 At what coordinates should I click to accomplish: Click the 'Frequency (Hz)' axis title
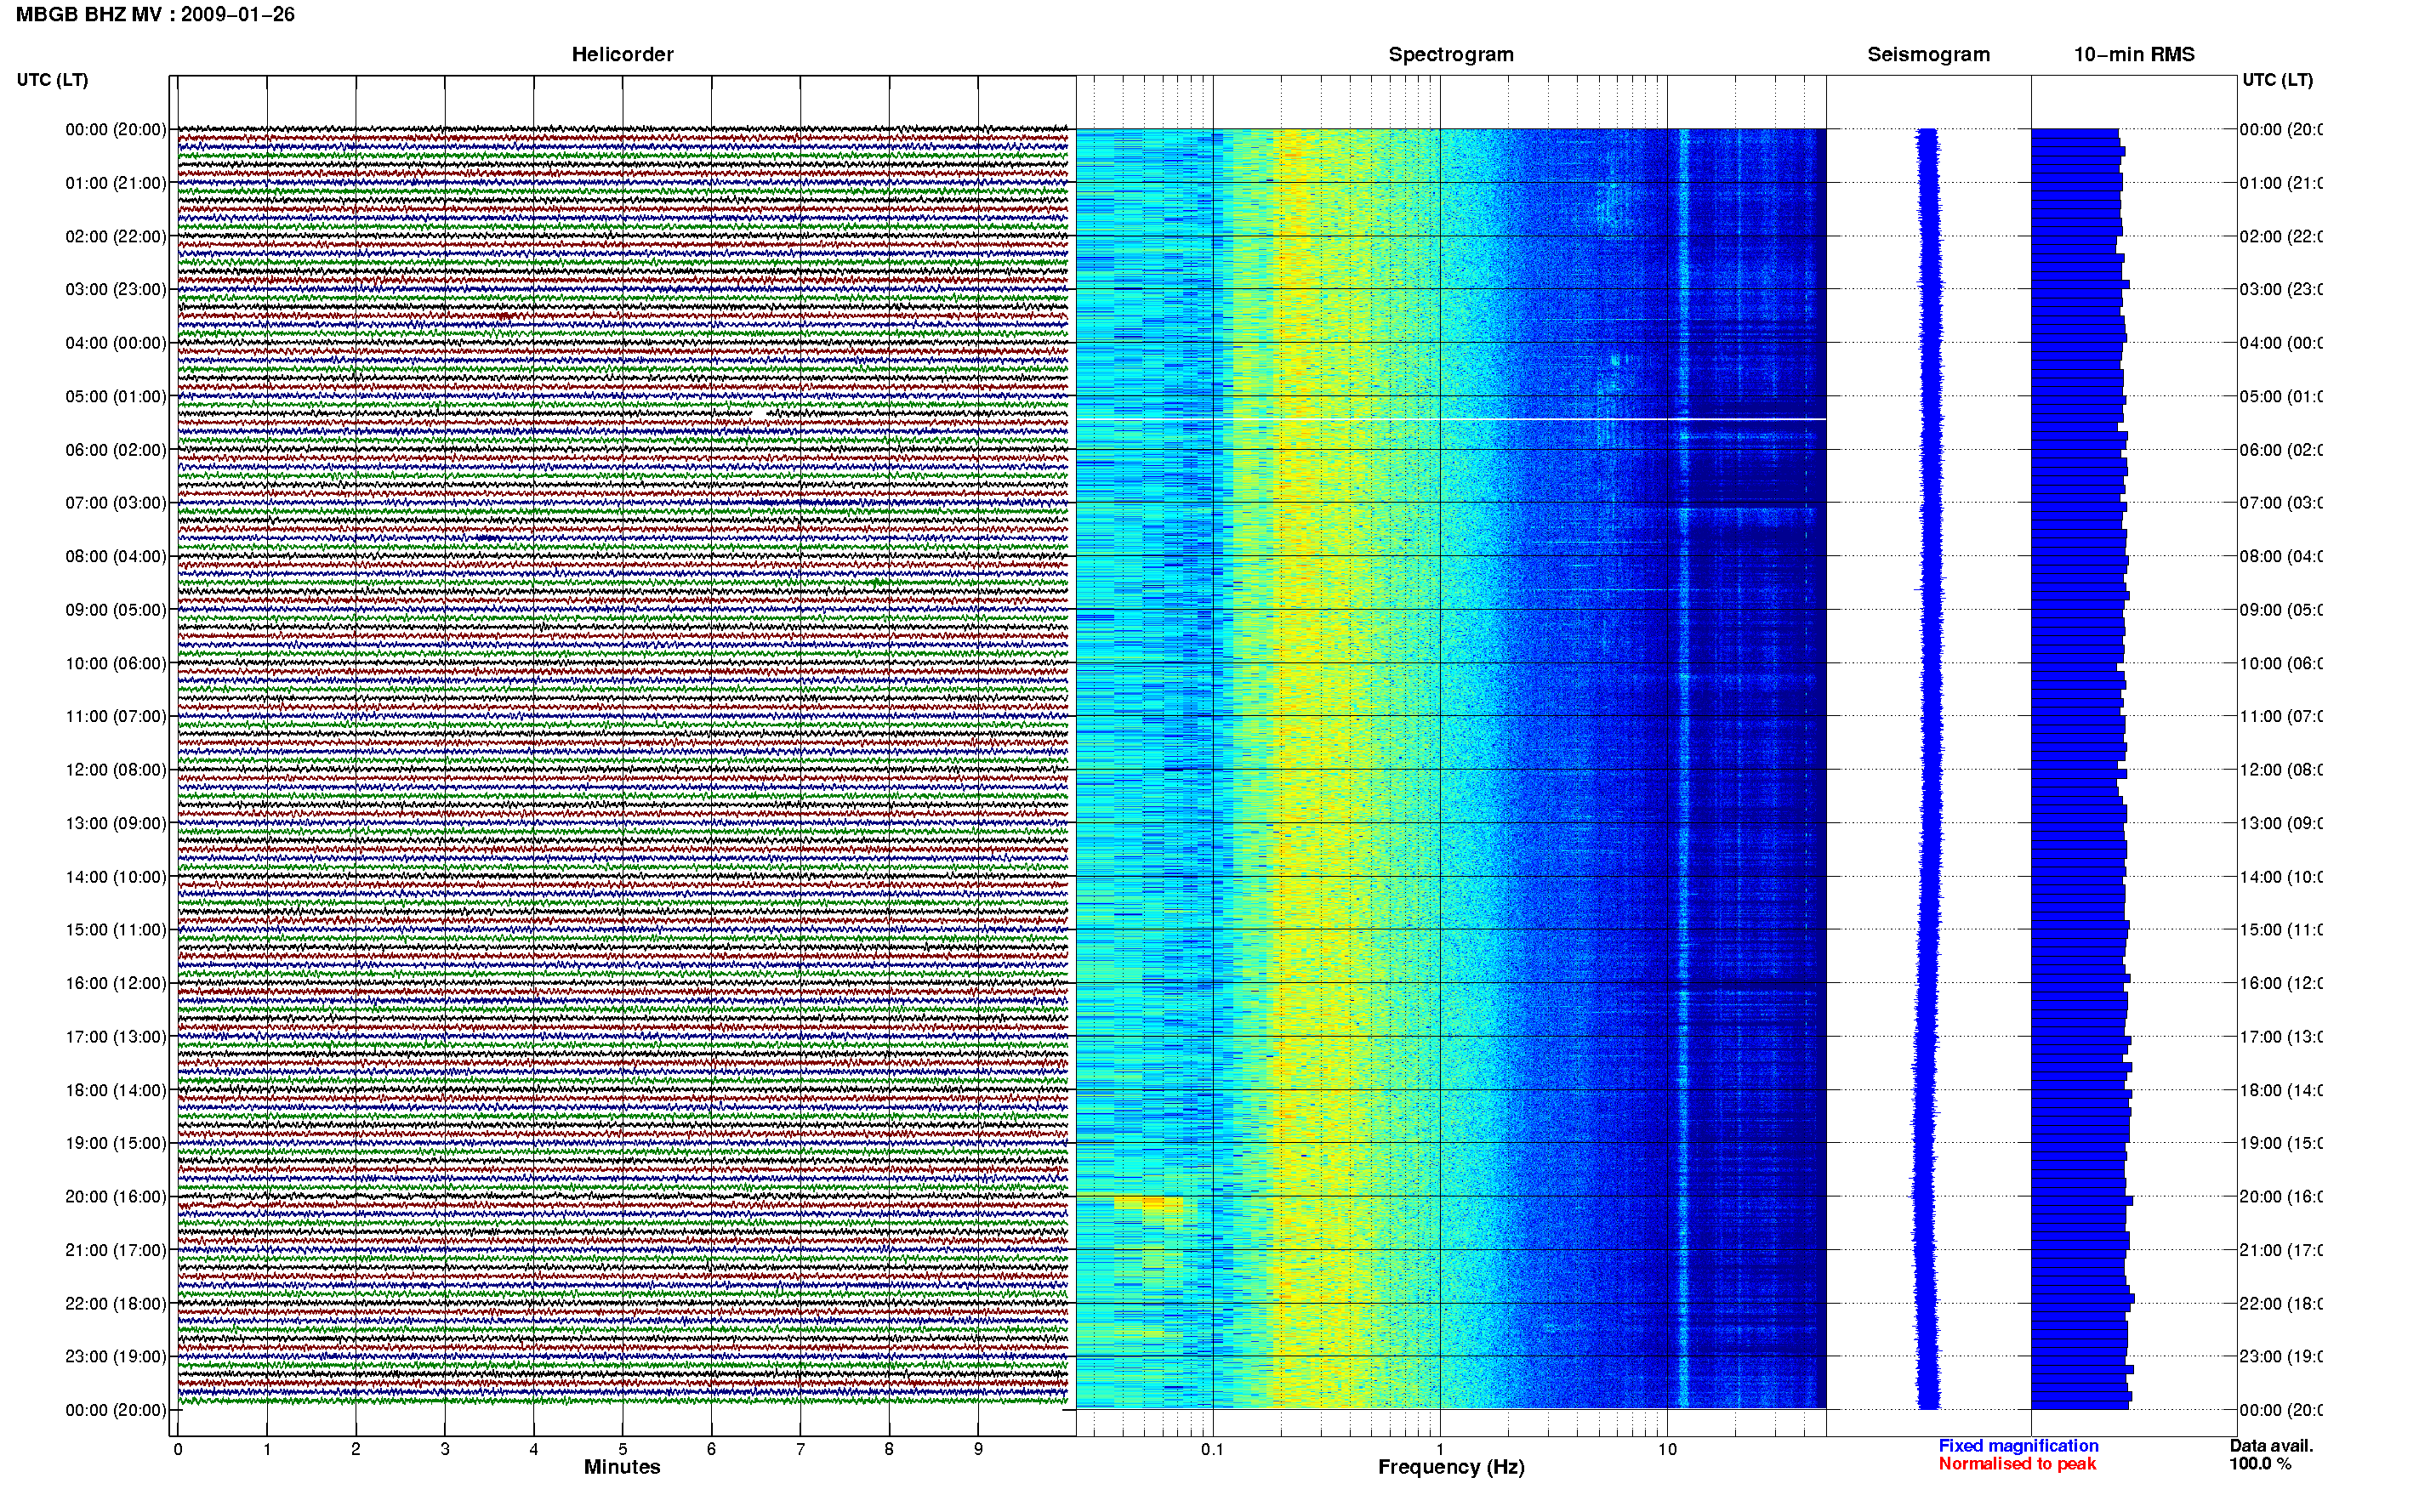pos(1451,1467)
